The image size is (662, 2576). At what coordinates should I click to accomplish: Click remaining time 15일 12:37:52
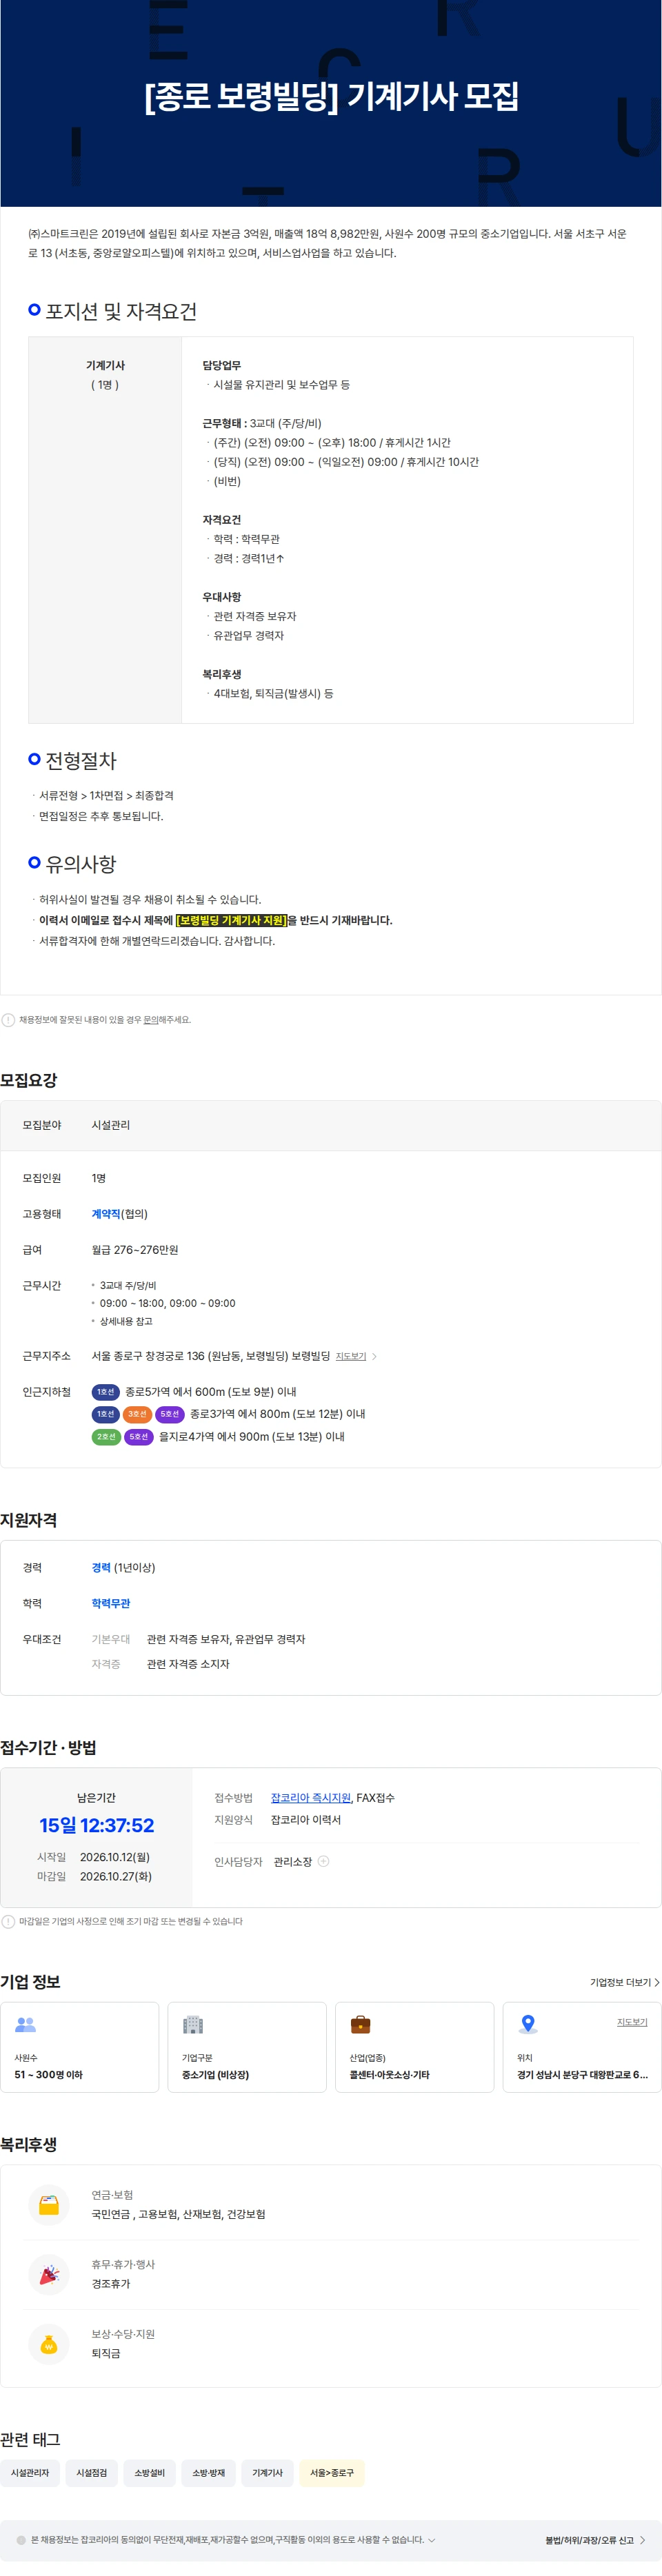click(96, 1825)
